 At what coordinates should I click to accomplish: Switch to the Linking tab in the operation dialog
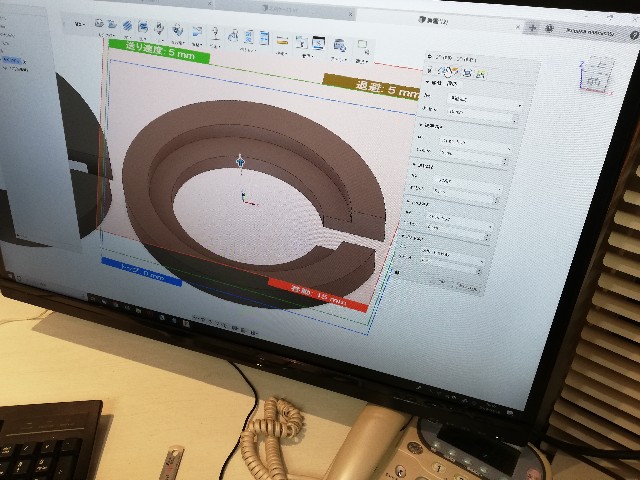(x=481, y=75)
